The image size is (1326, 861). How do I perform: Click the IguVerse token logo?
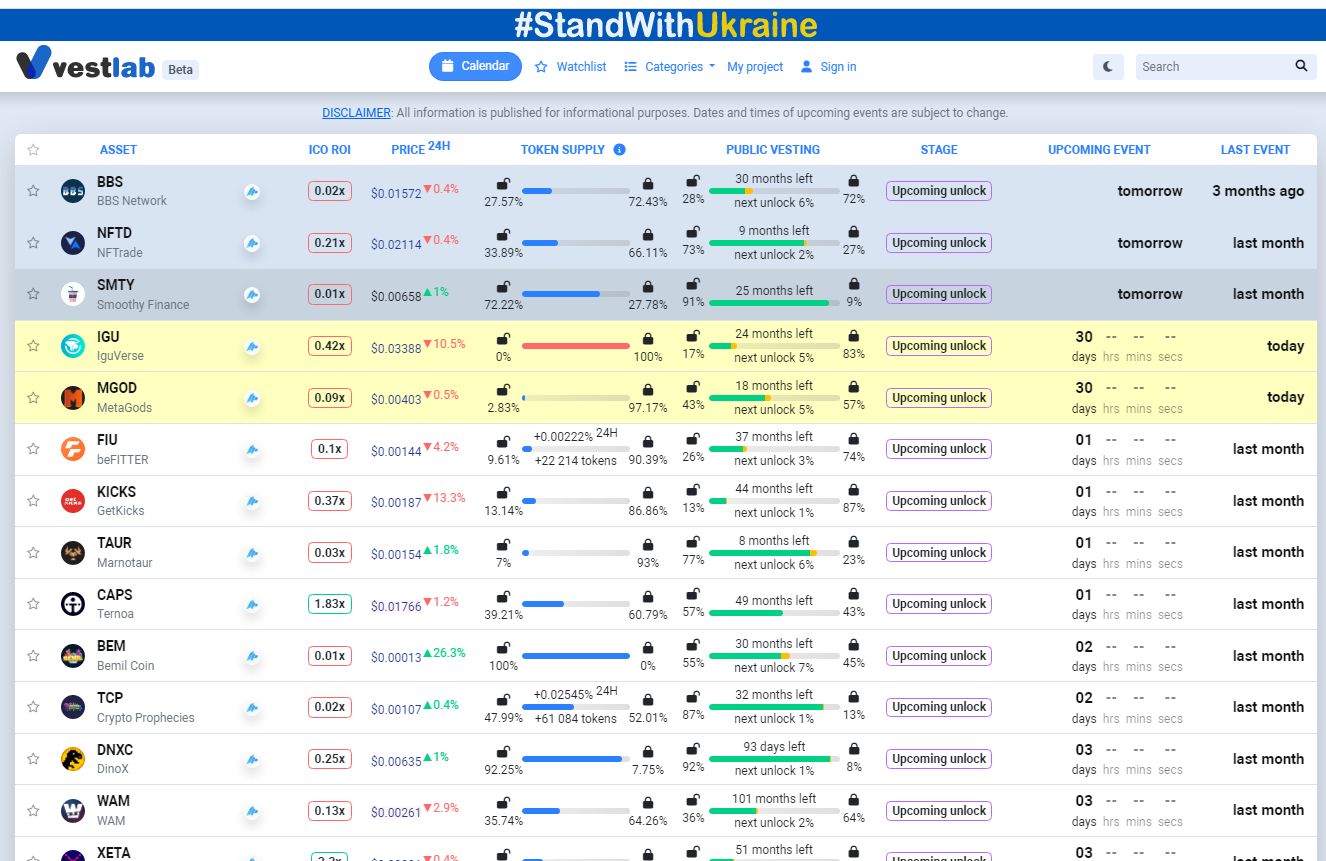pos(73,346)
